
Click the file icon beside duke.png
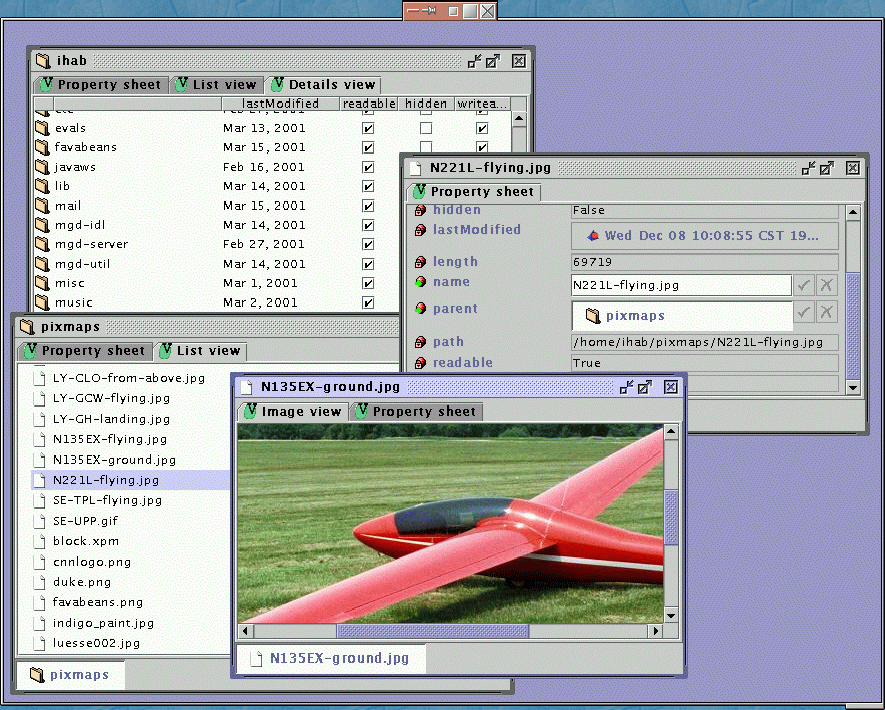pyautogui.click(x=38, y=582)
